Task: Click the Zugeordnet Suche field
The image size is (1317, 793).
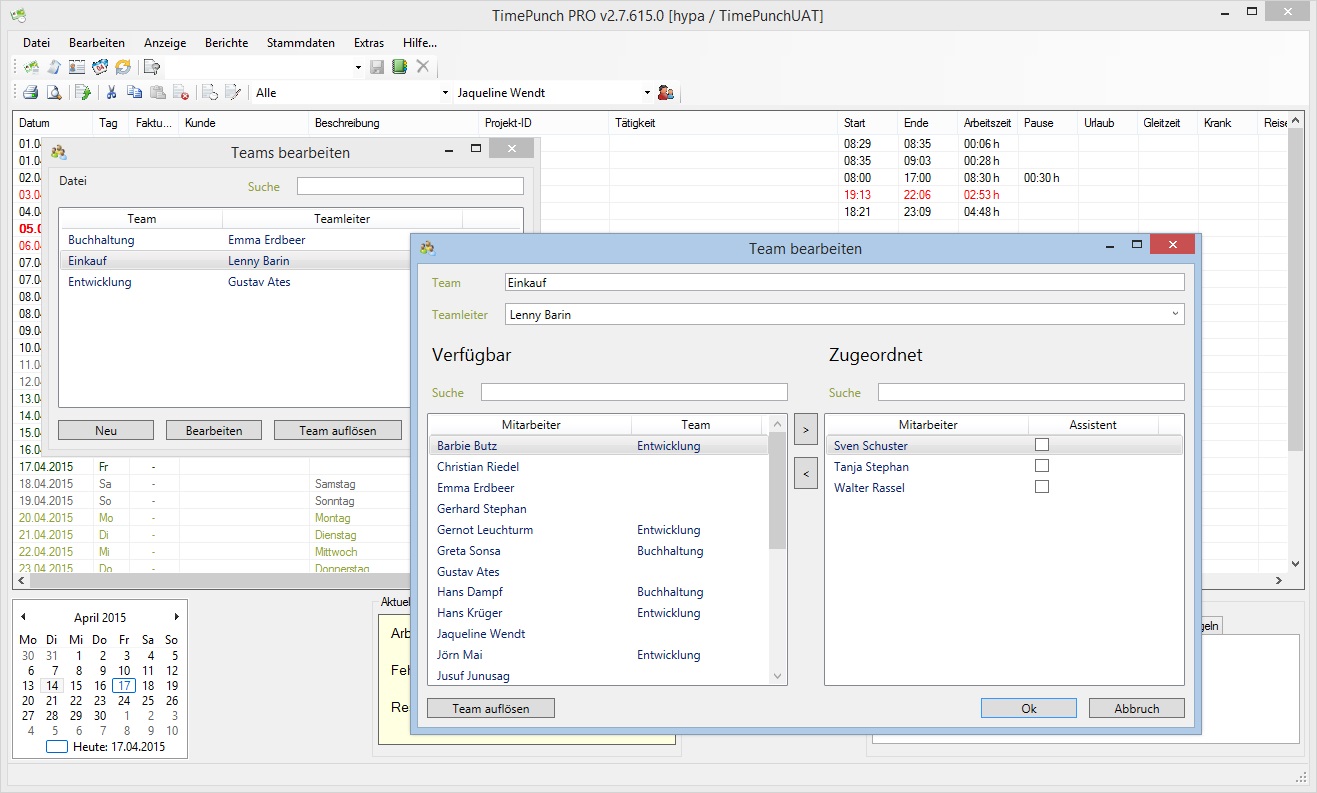Action: click(x=1031, y=392)
